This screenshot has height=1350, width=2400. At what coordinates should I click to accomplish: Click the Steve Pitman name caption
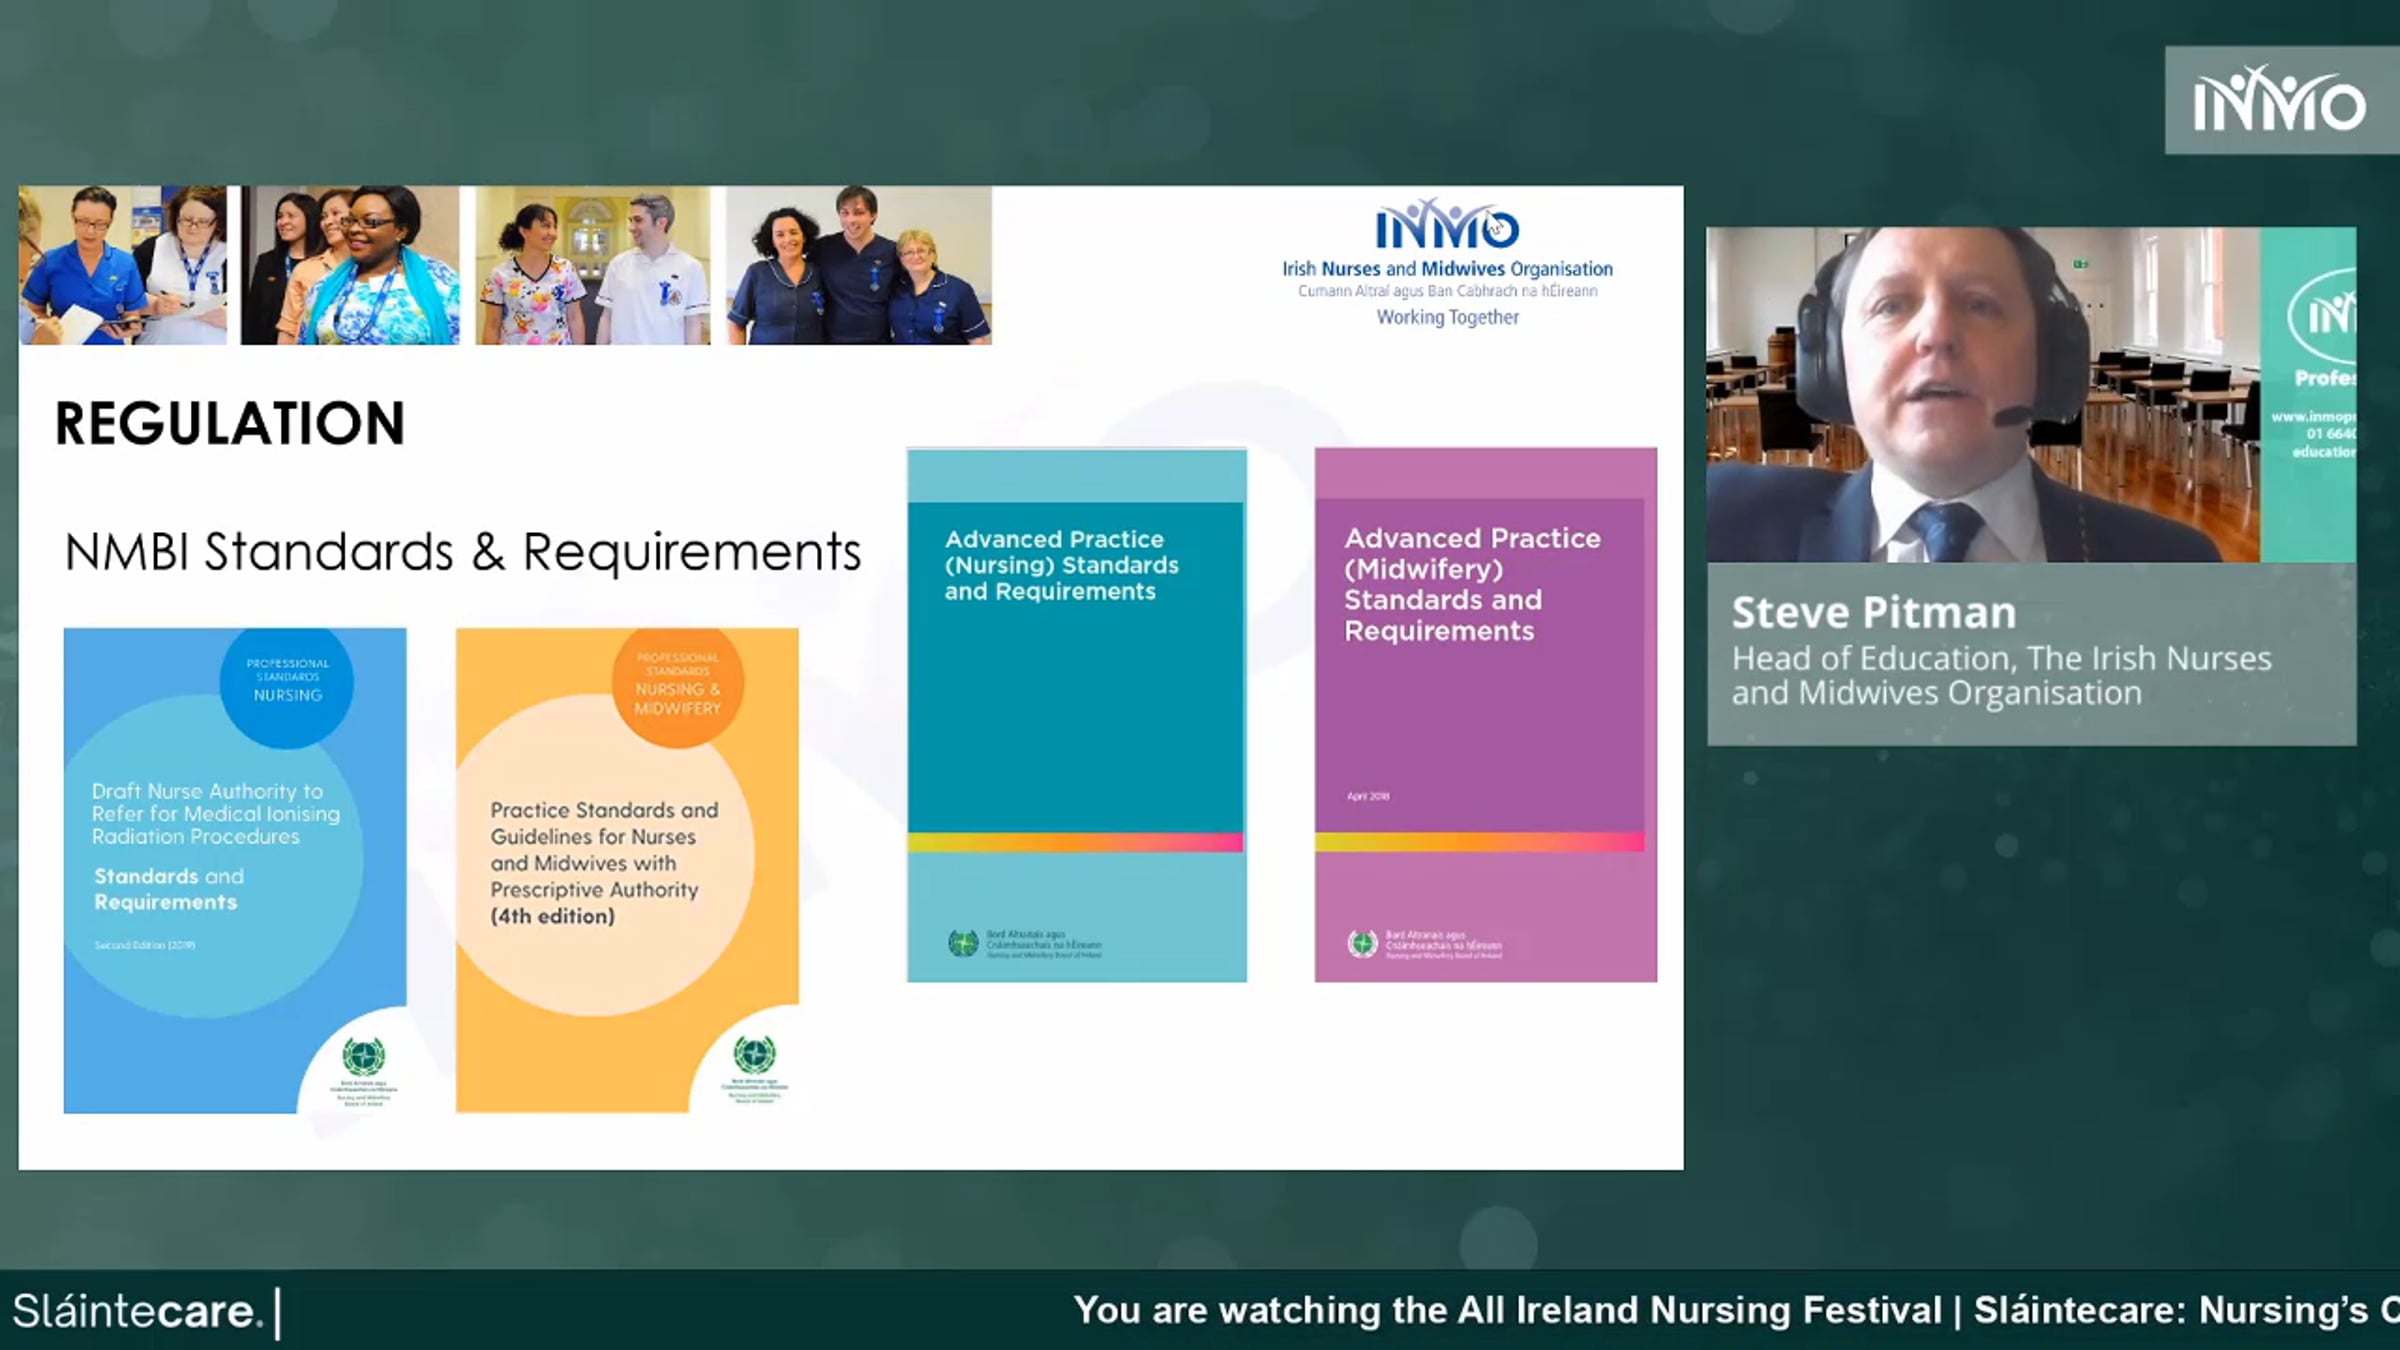click(x=1874, y=613)
